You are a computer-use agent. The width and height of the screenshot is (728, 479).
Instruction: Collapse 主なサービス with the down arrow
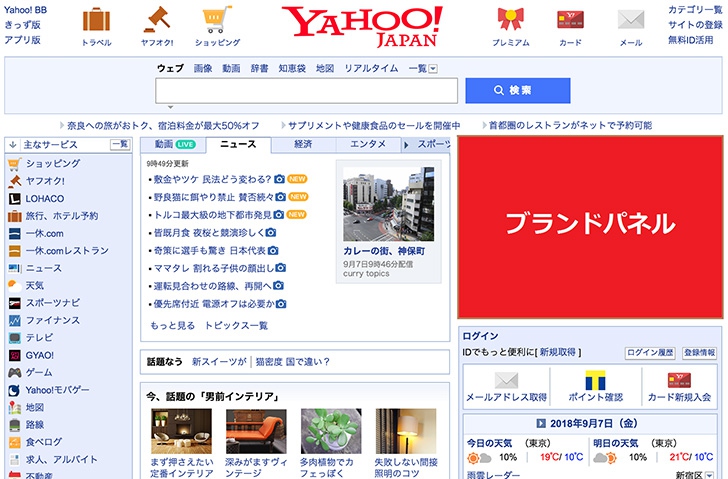(x=13, y=145)
